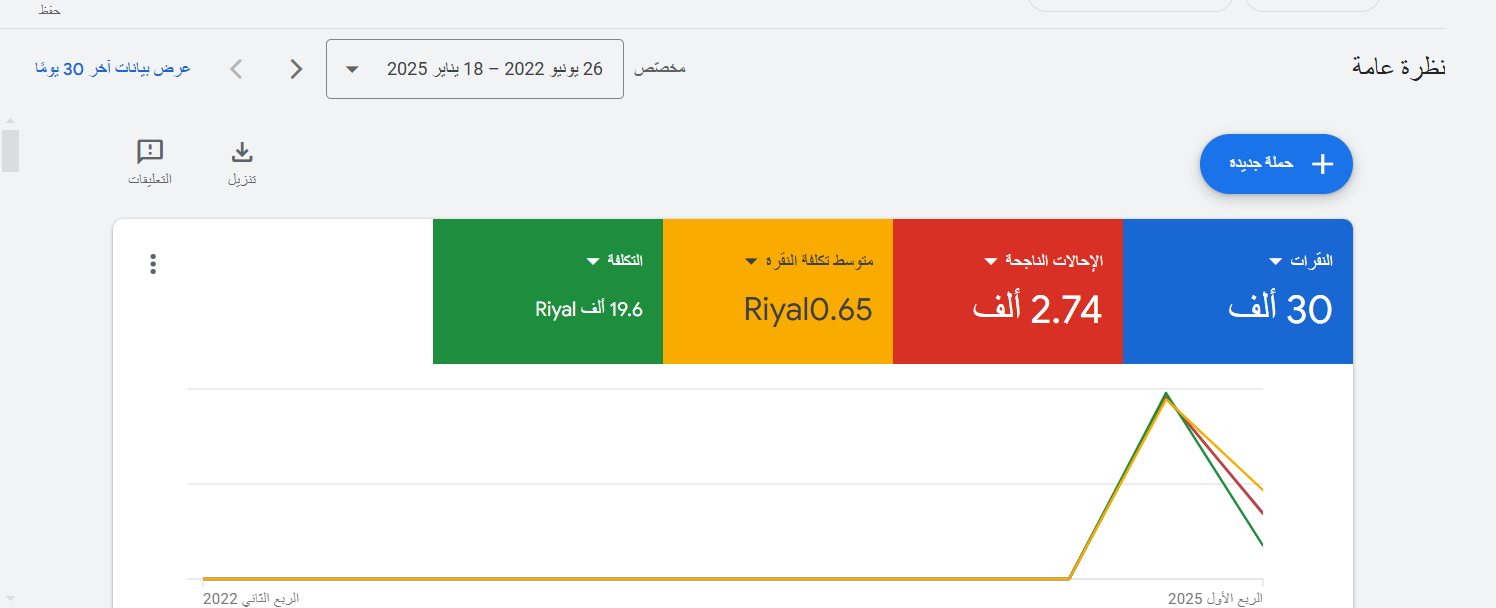Open the النقرات metric dropdown

pyautogui.click(x=1274, y=261)
